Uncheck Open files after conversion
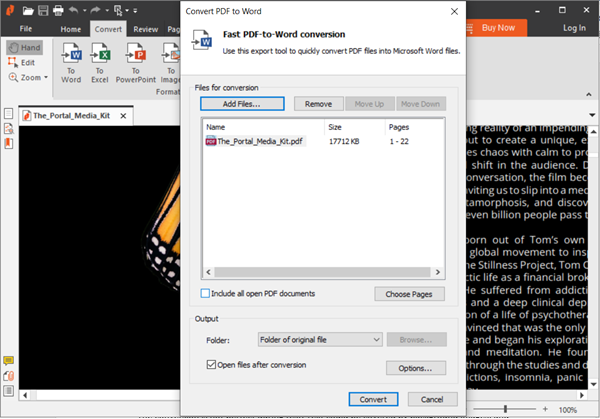Image resolution: width=600 pixels, height=419 pixels. coord(211,364)
